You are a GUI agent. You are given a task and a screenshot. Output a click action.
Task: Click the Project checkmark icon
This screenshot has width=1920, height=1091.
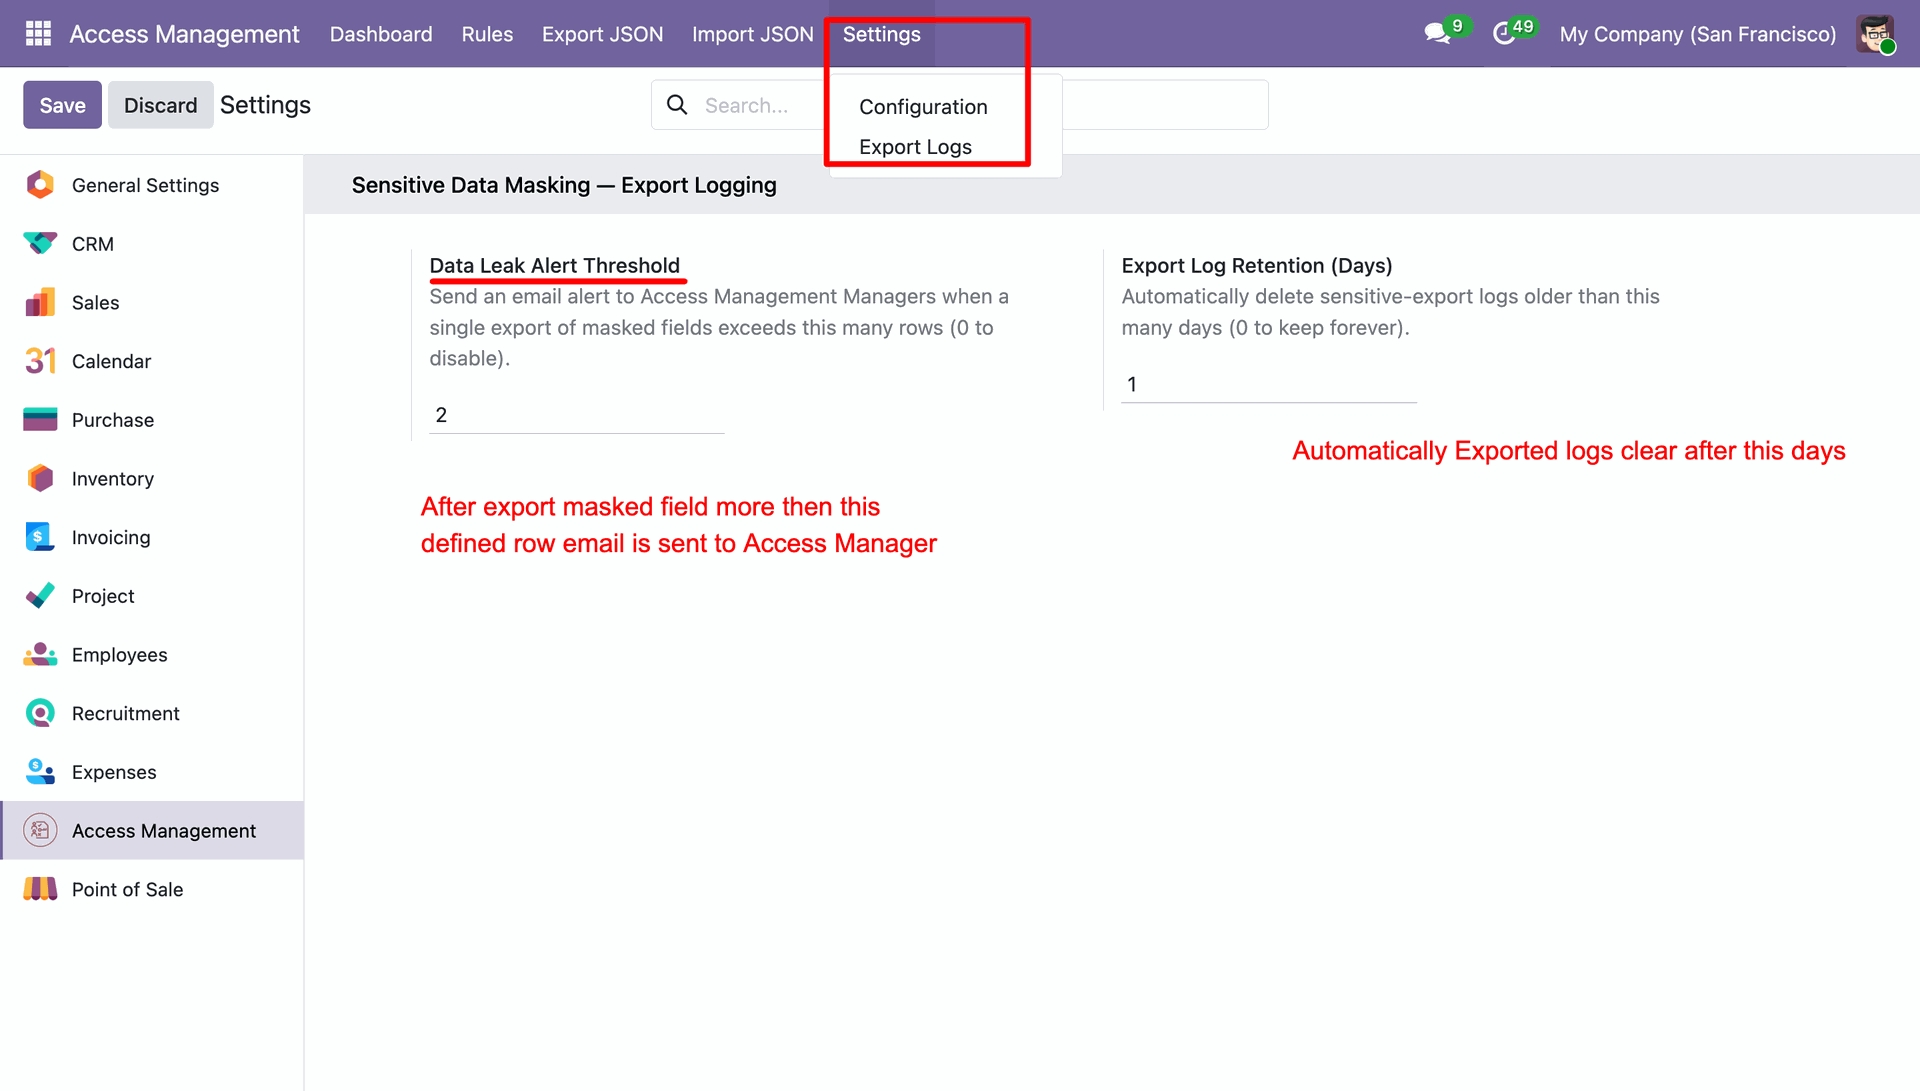click(x=40, y=596)
